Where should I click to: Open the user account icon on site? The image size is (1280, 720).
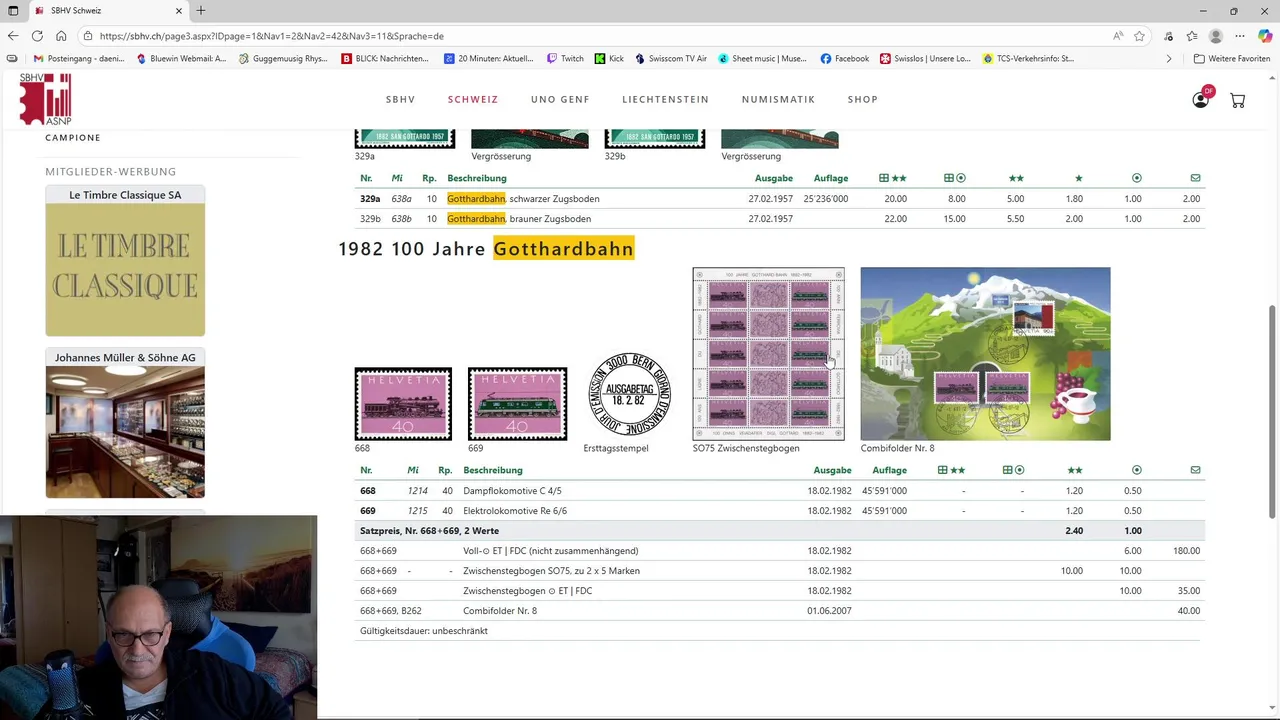1201,99
